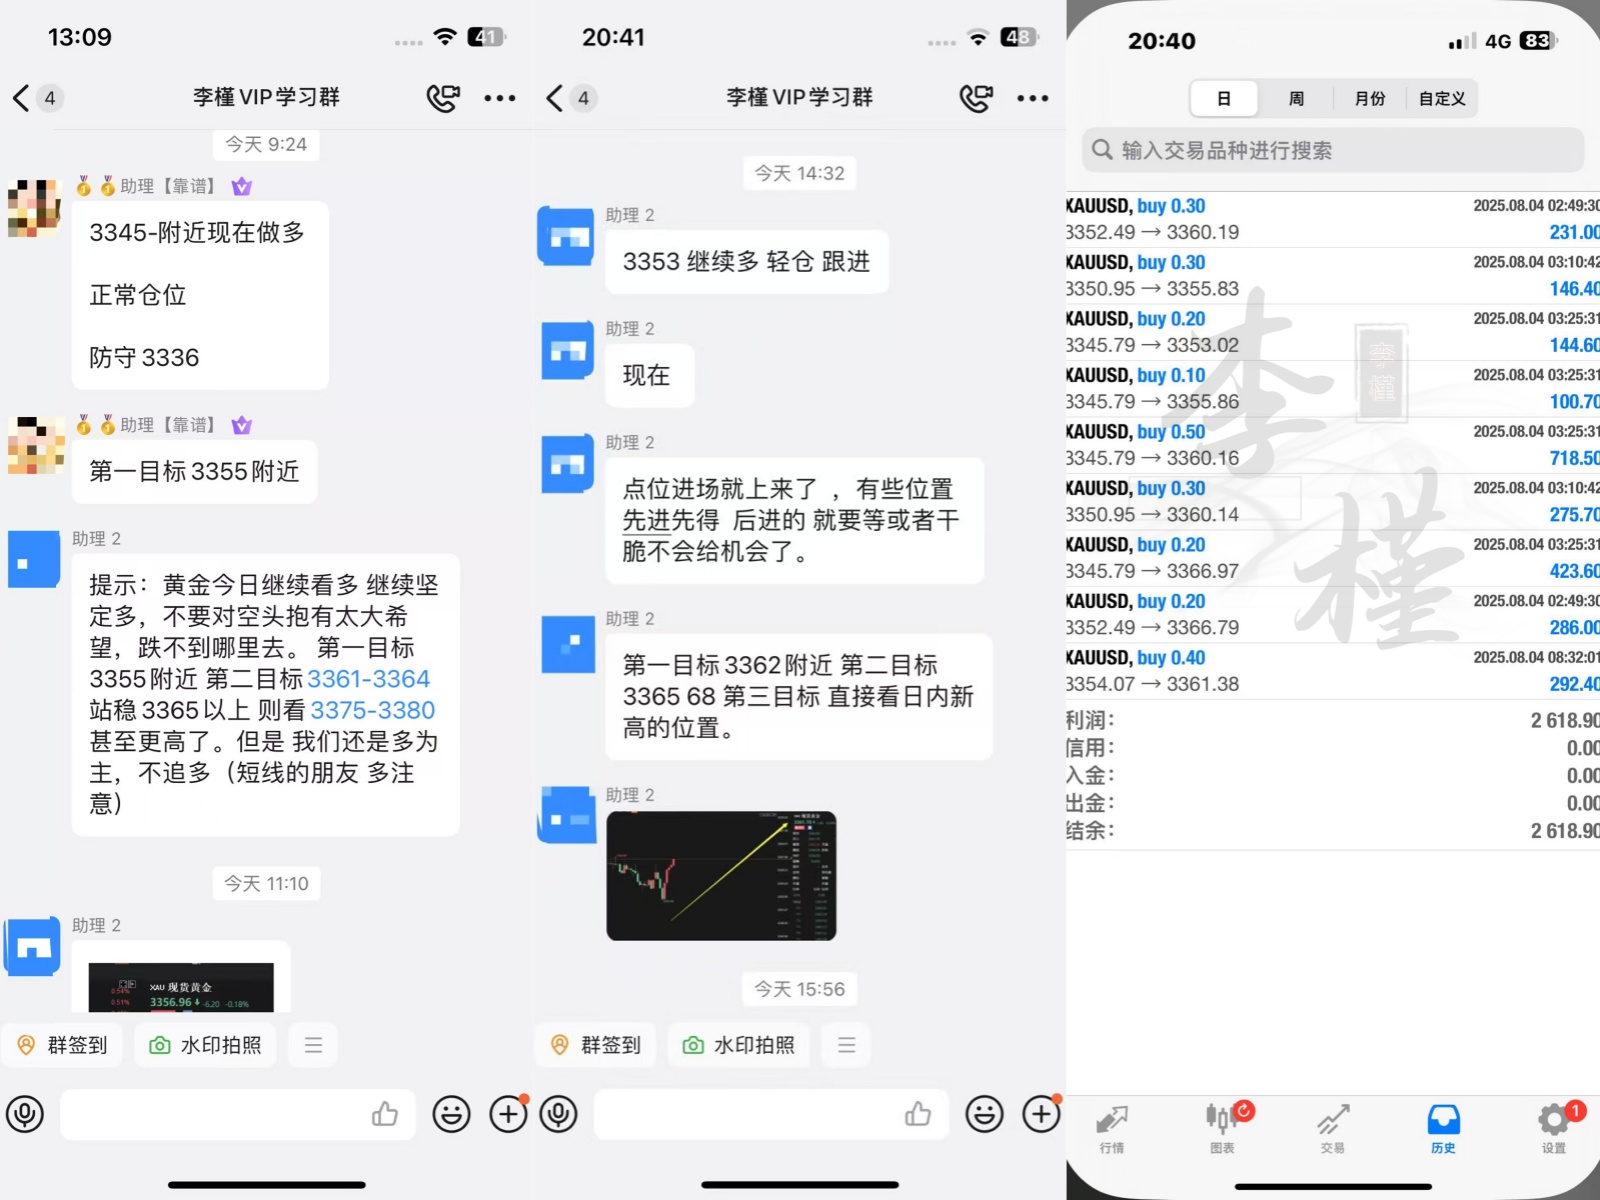The height and width of the screenshot is (1200, 1600).
Task: Open quick menu list icon in 20:41 chat
Action: pos(847,1045)
